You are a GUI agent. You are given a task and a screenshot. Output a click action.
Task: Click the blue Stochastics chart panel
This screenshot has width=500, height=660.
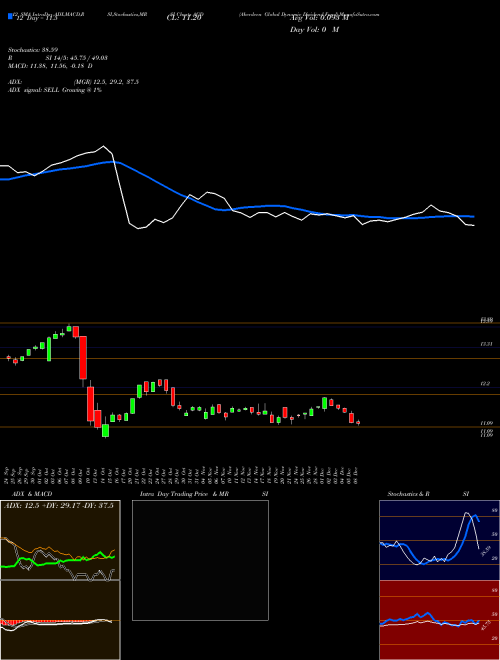pos(439,540)
